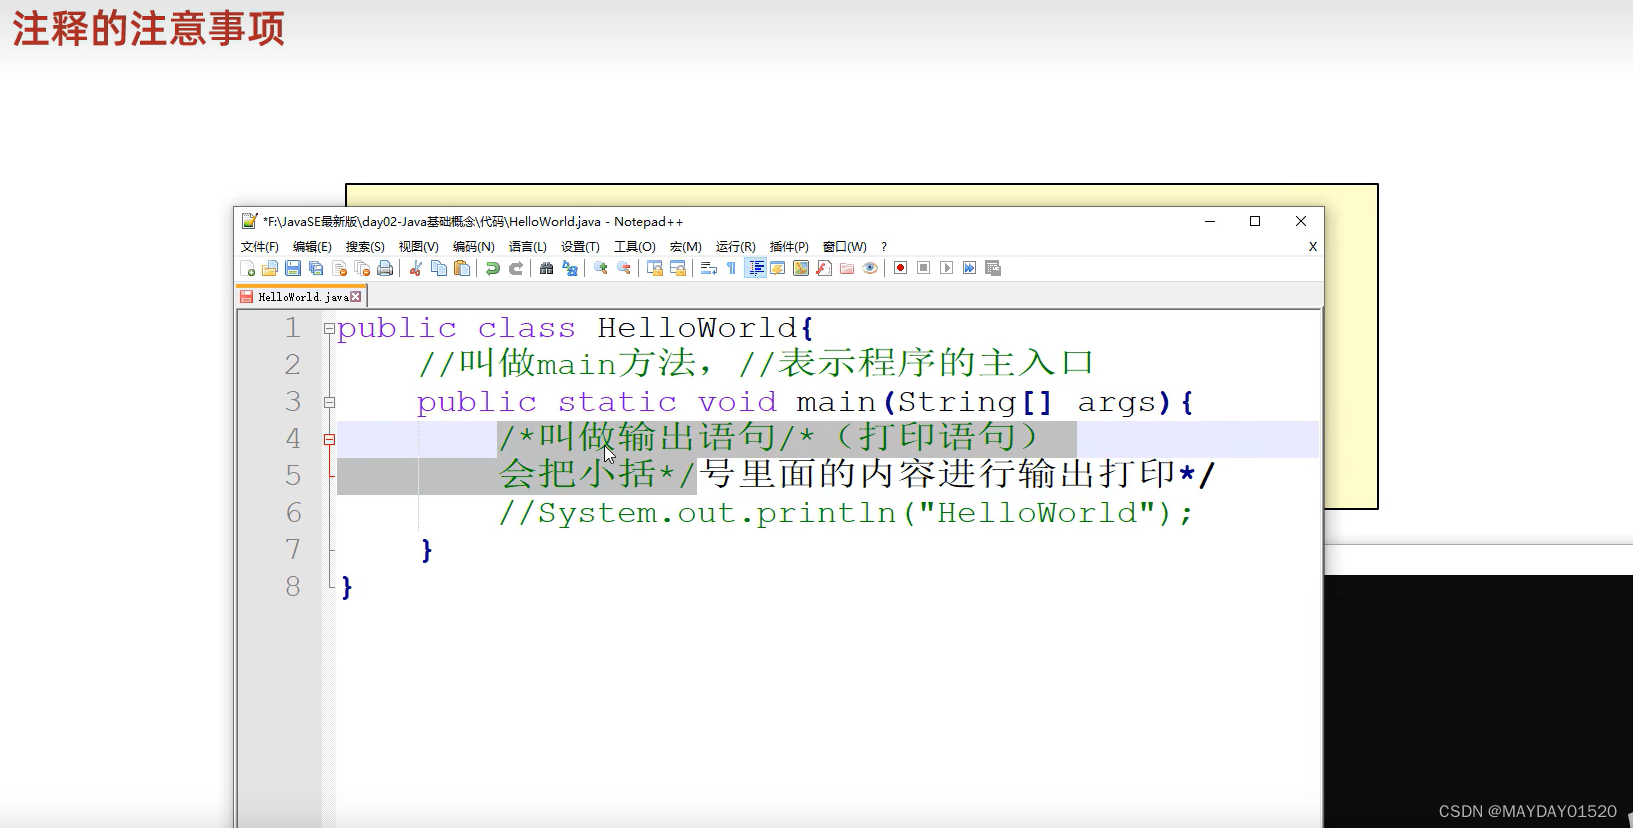Click the Redo arrow icon
Viewport: 1633px width, 828px height.
pos(515,268)
